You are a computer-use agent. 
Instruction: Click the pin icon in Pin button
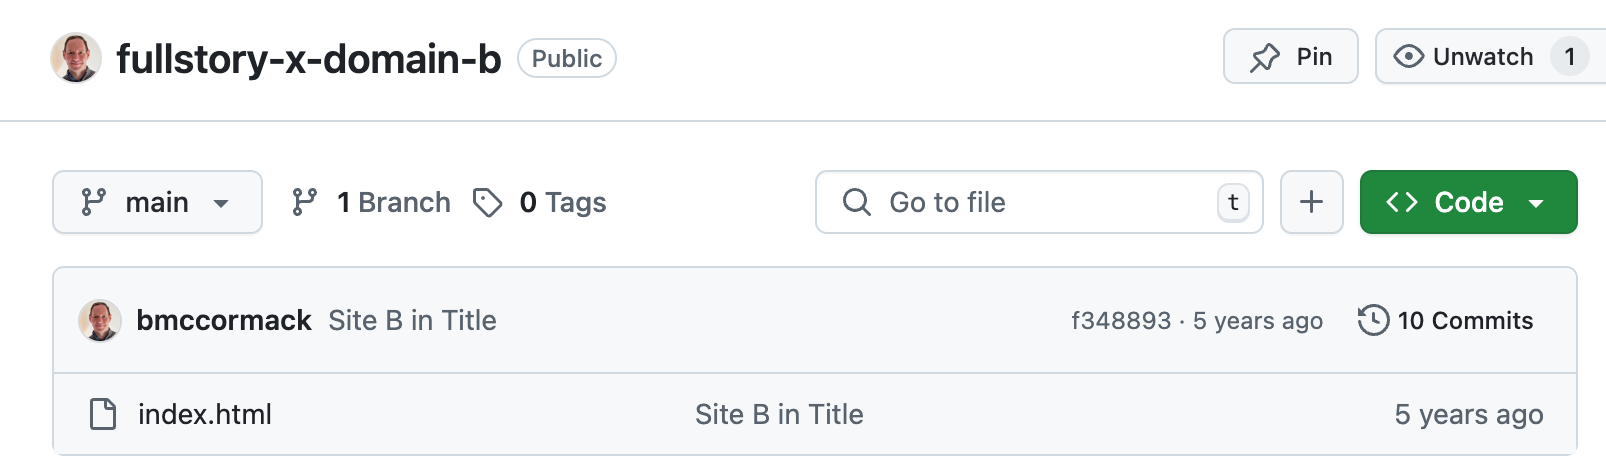pos(1265,58)
